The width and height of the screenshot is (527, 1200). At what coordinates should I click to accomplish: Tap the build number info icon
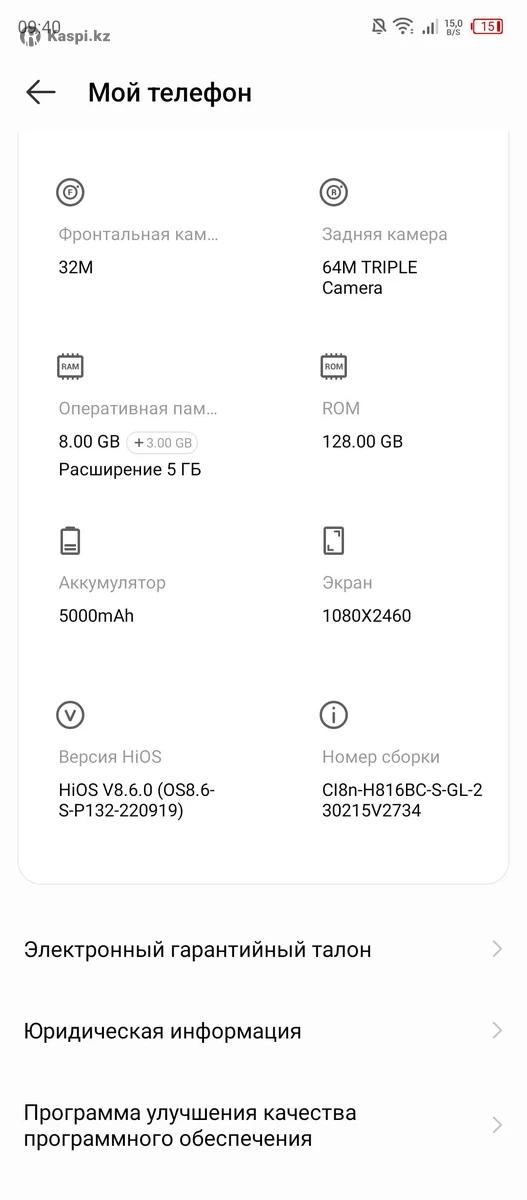coord(333,715)
